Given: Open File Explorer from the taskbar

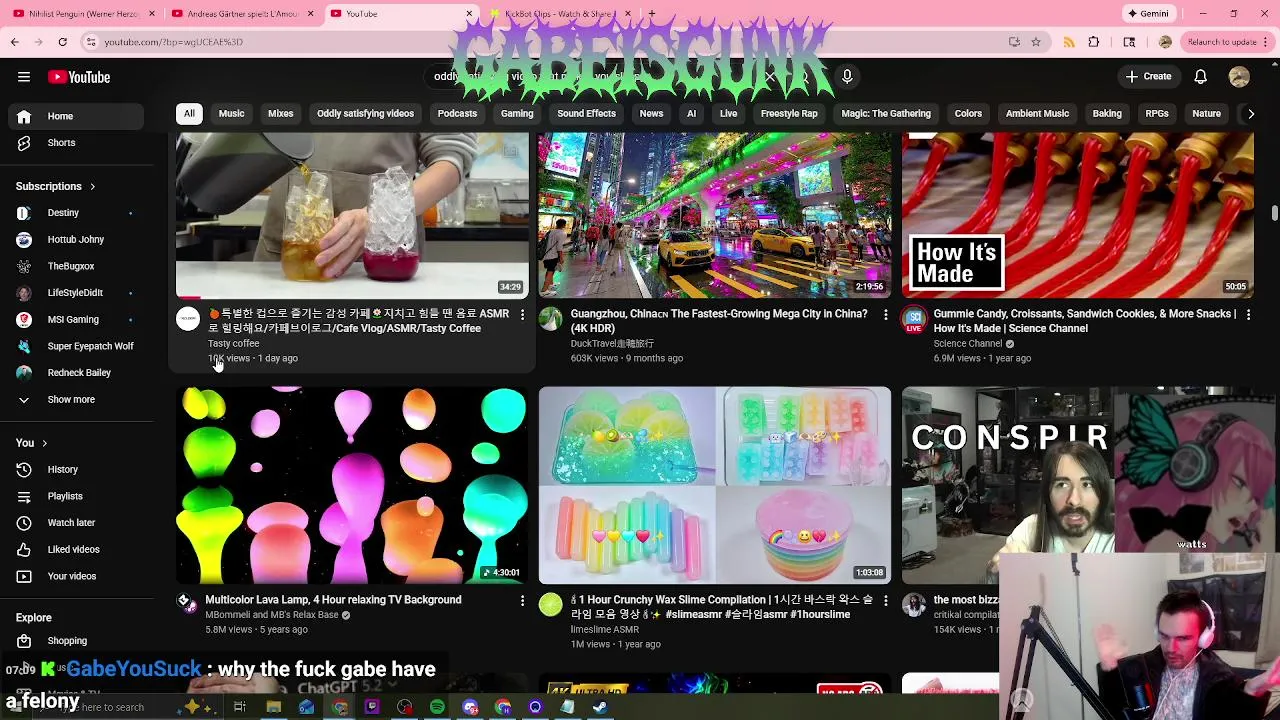Looking at the screenshot, I should 273,707.
